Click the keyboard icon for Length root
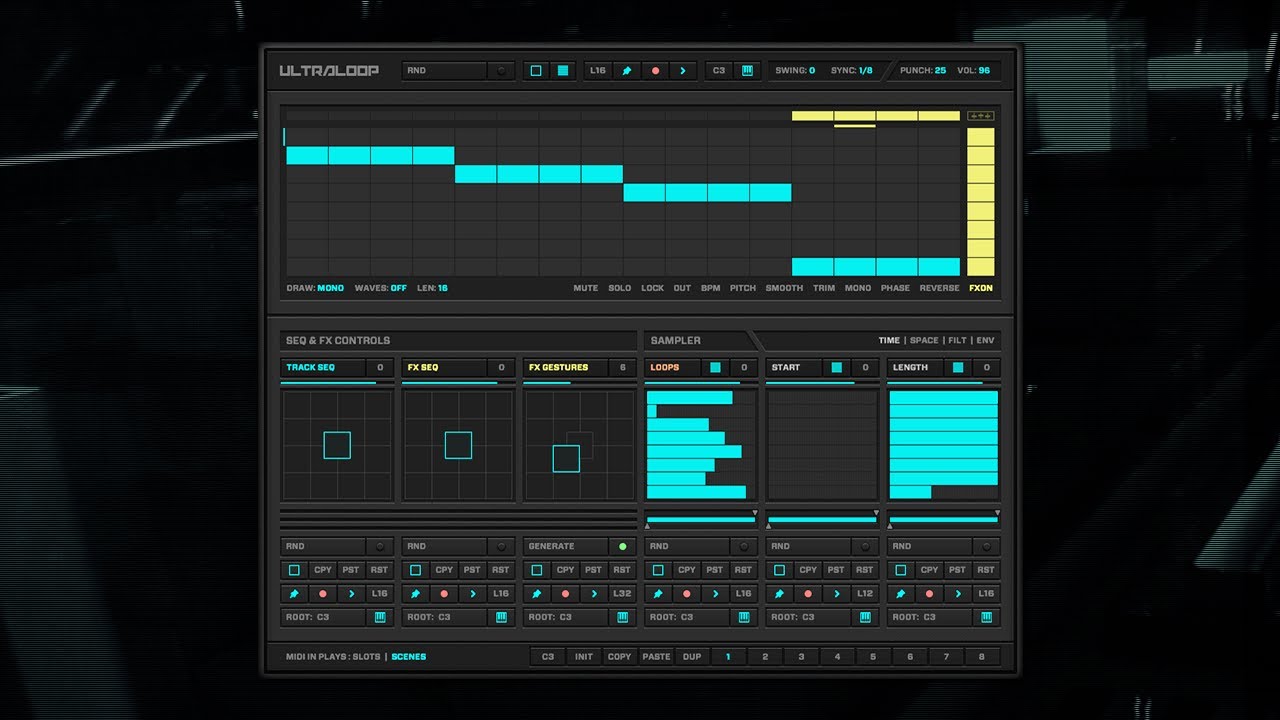The height and width of the screenshot is (720, 1280). (987, 617)
